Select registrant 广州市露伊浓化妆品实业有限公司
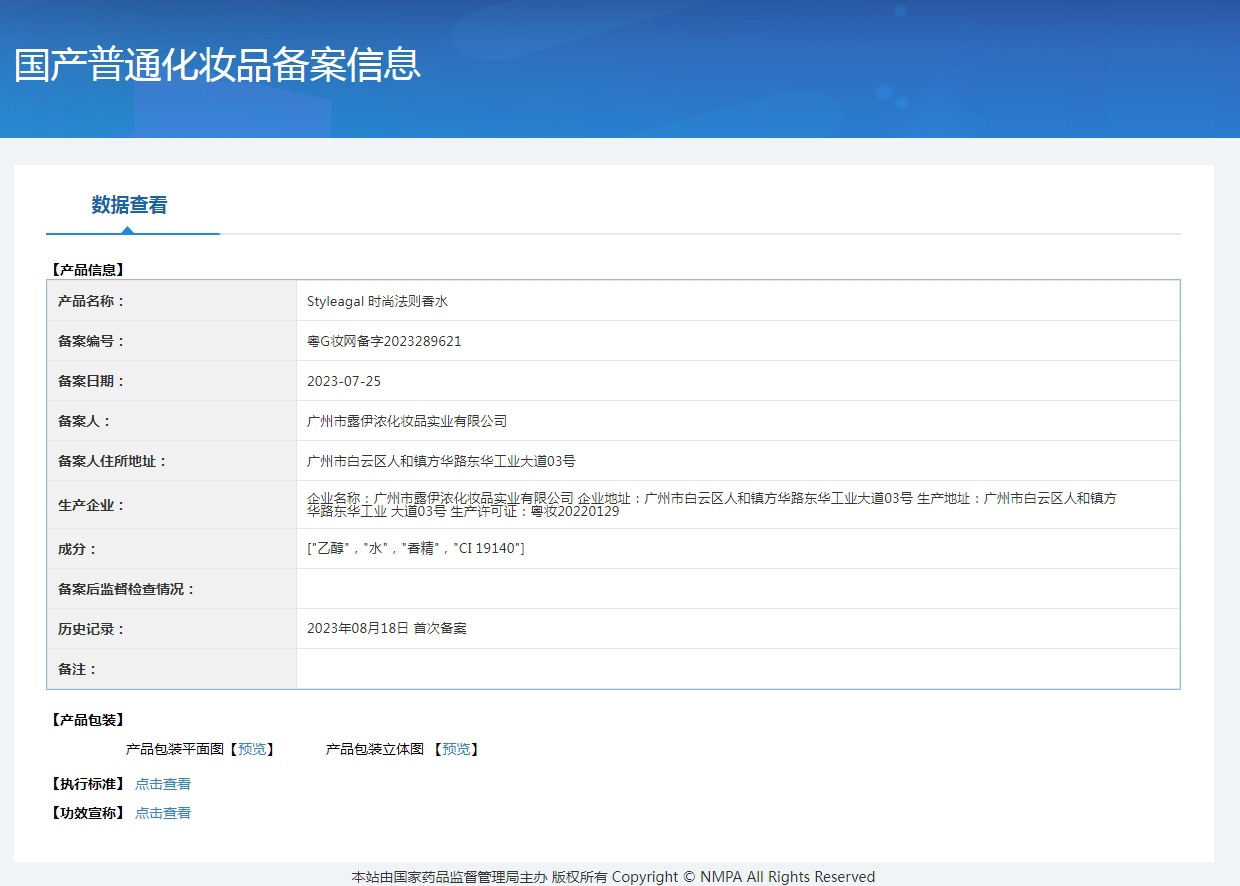The width and height of the screenshot is (1240, 886). (407, 421)
